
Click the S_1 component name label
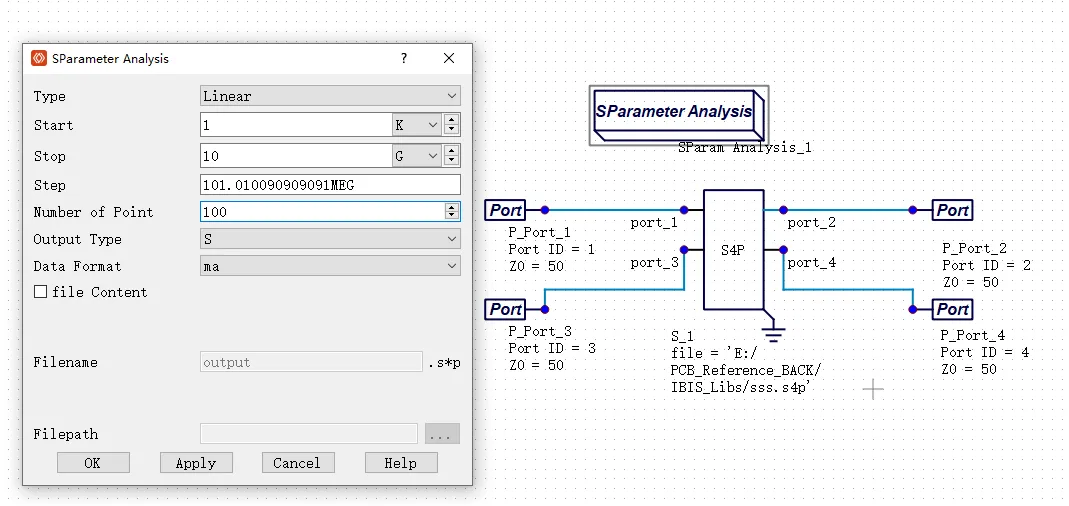(682, 336)
